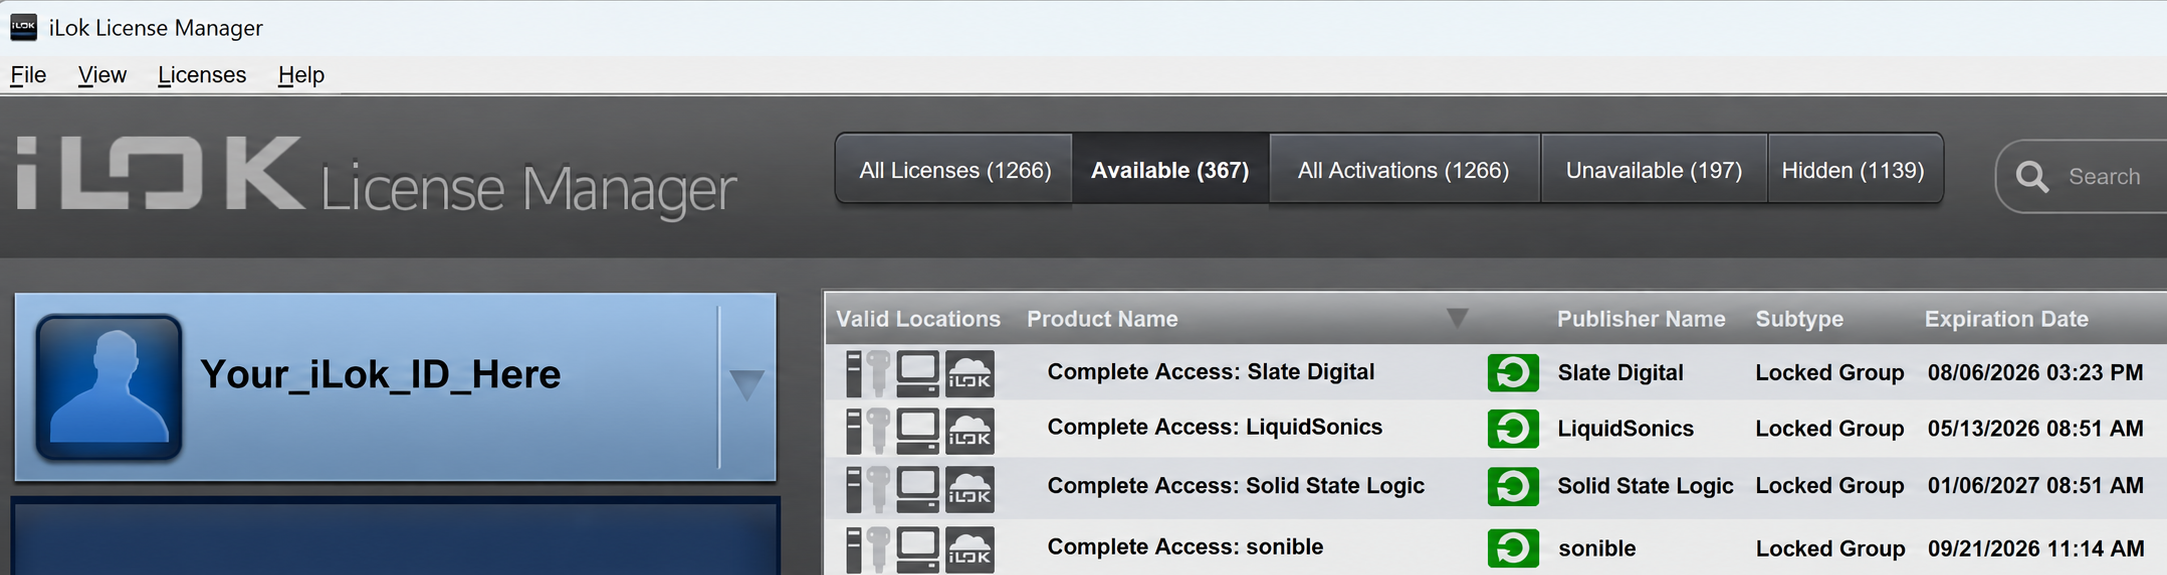2167x575 pixels.
Task: Click the magnifier search icon
Action: coord(2032,177)
